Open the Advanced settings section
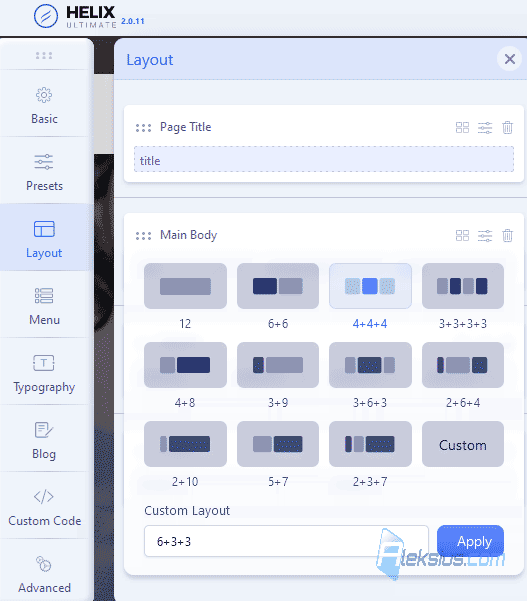 pyautogui.click(x=44, y=571)
